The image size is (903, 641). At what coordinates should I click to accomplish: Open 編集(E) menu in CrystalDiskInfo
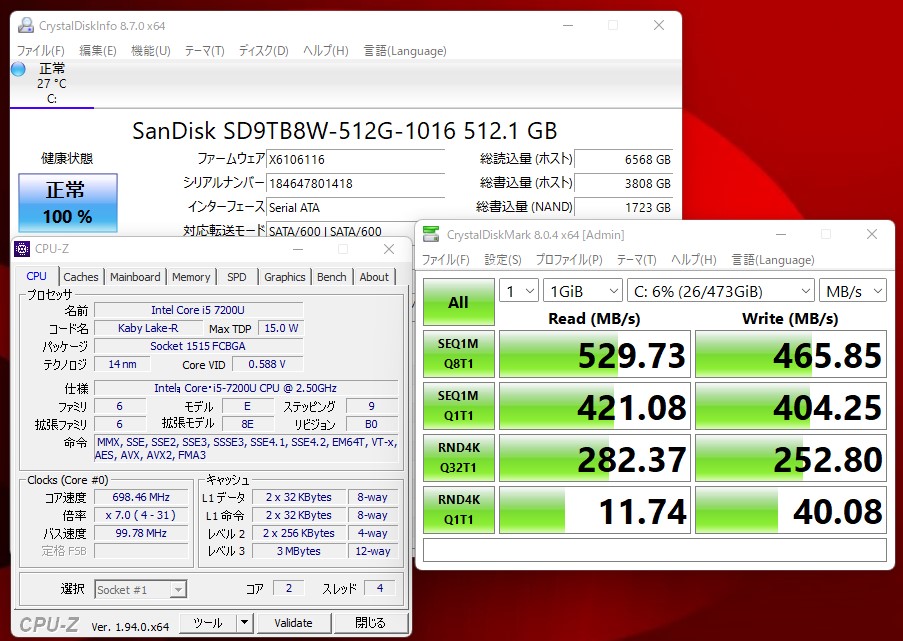98,51
